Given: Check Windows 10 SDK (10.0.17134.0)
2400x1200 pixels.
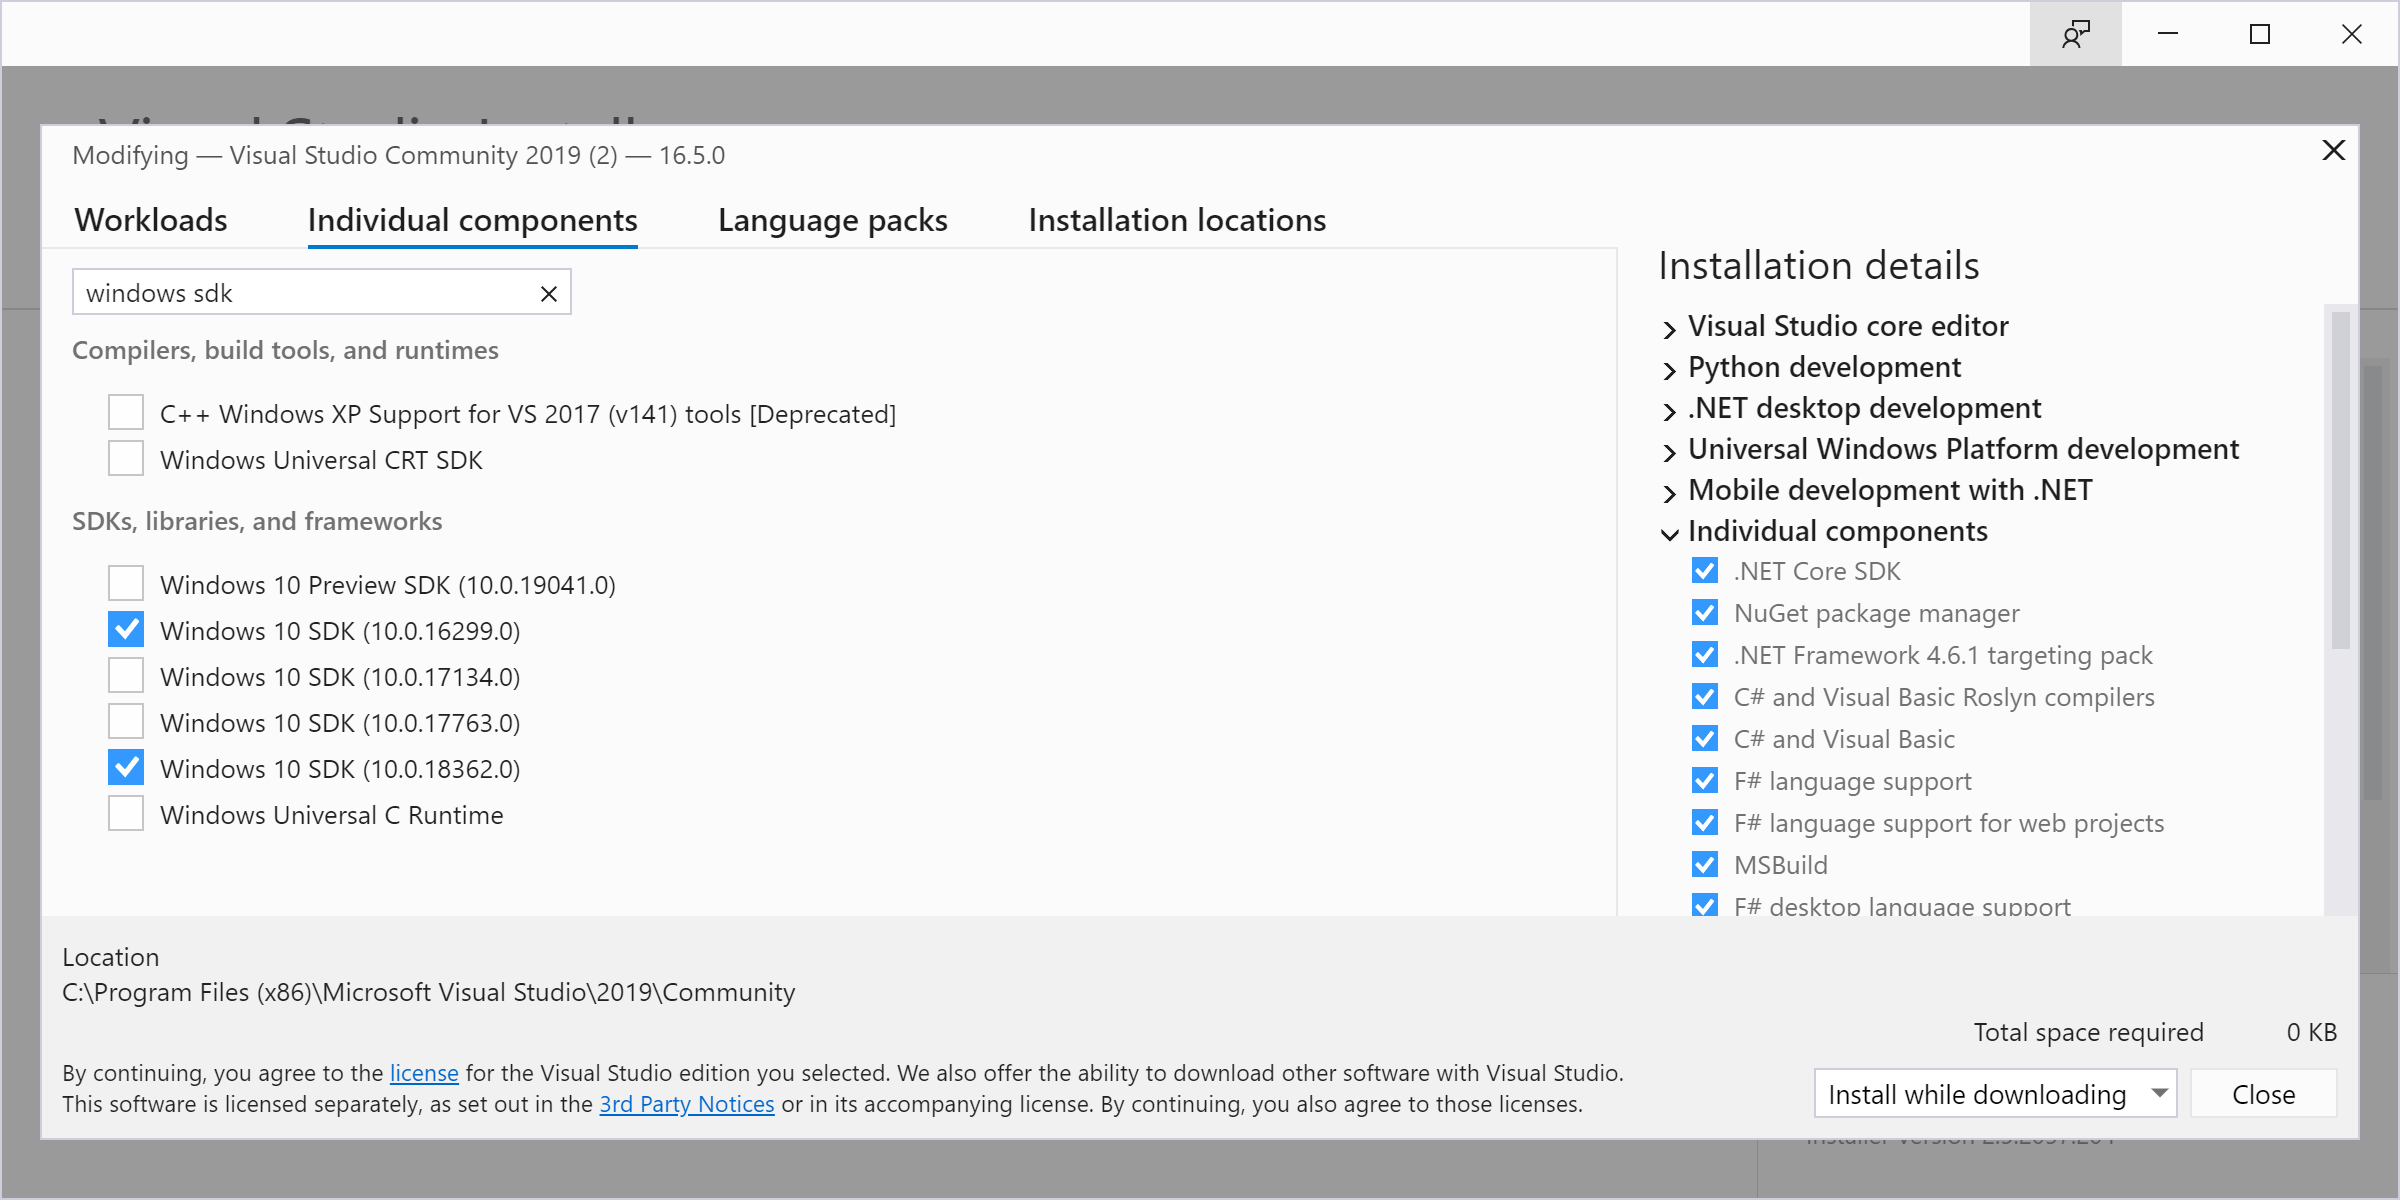Looking at the screenshot, I should coord(125,675).
